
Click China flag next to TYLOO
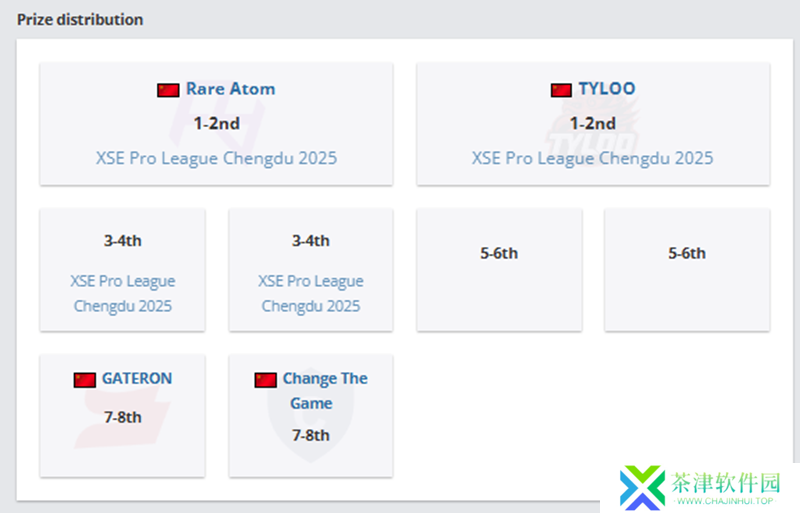(x=561, y=90)
